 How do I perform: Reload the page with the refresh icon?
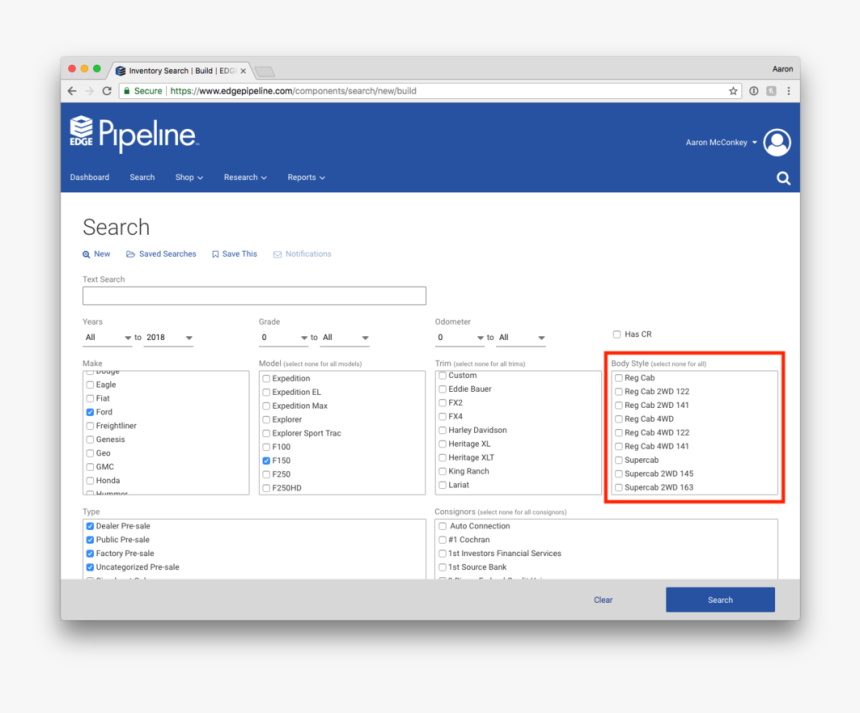click(107, 91)
